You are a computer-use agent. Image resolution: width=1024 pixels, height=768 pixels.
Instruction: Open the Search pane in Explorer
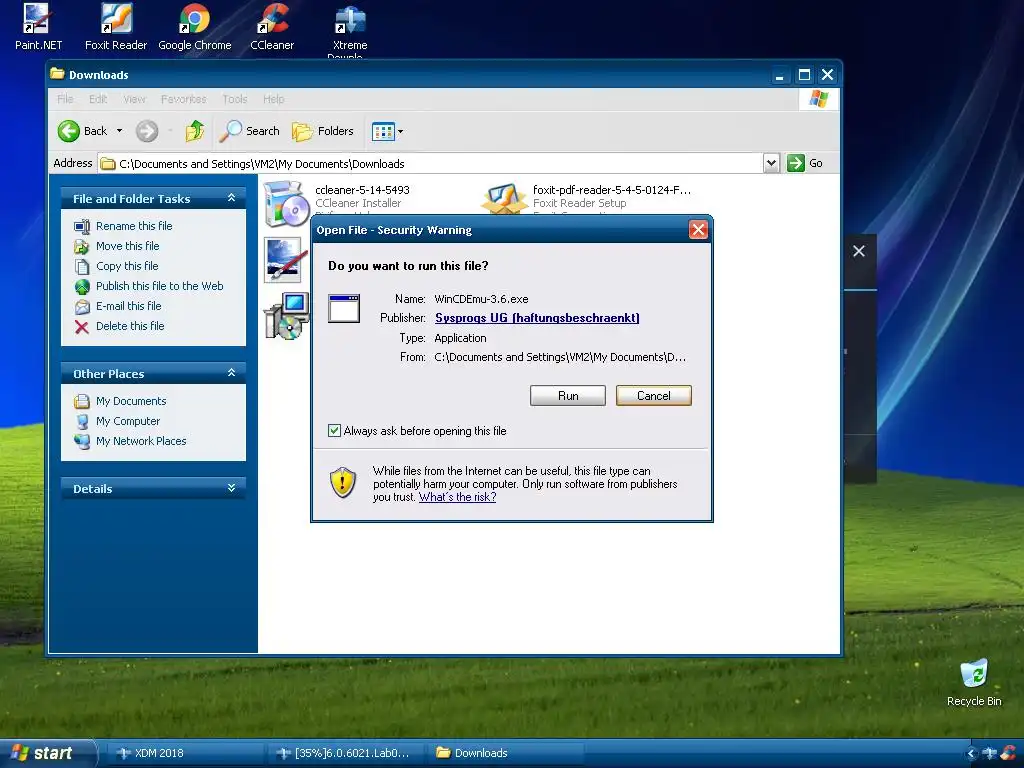coord(249,131)
